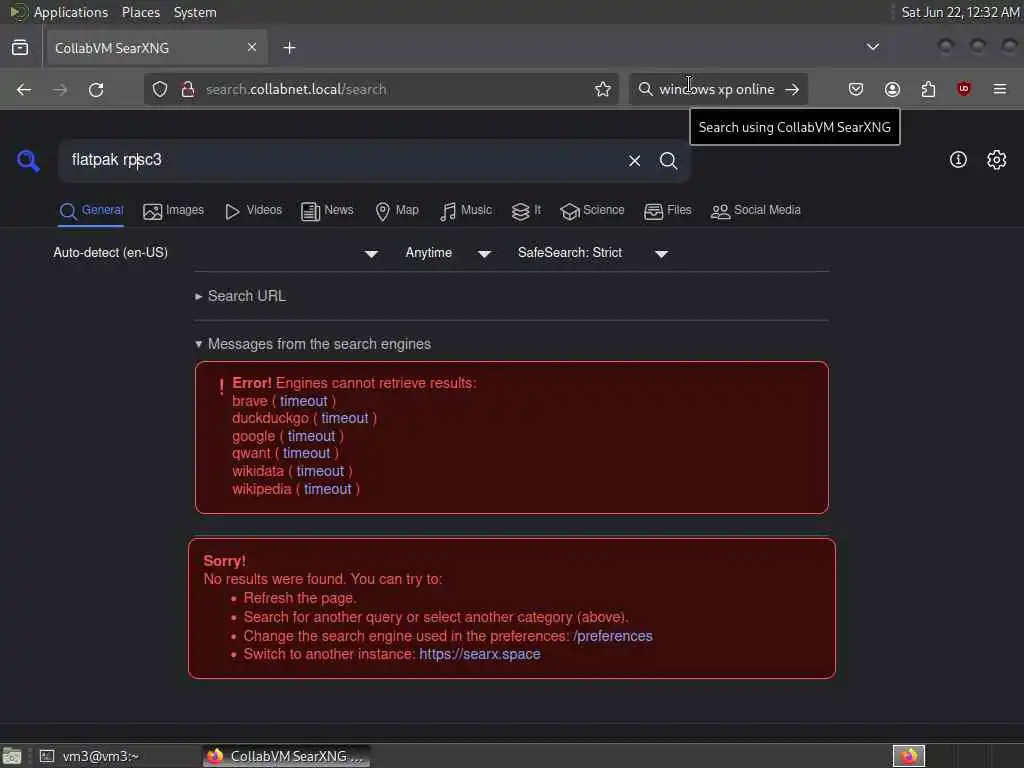Open the tracking protection shield icon

tap(160, 89)
